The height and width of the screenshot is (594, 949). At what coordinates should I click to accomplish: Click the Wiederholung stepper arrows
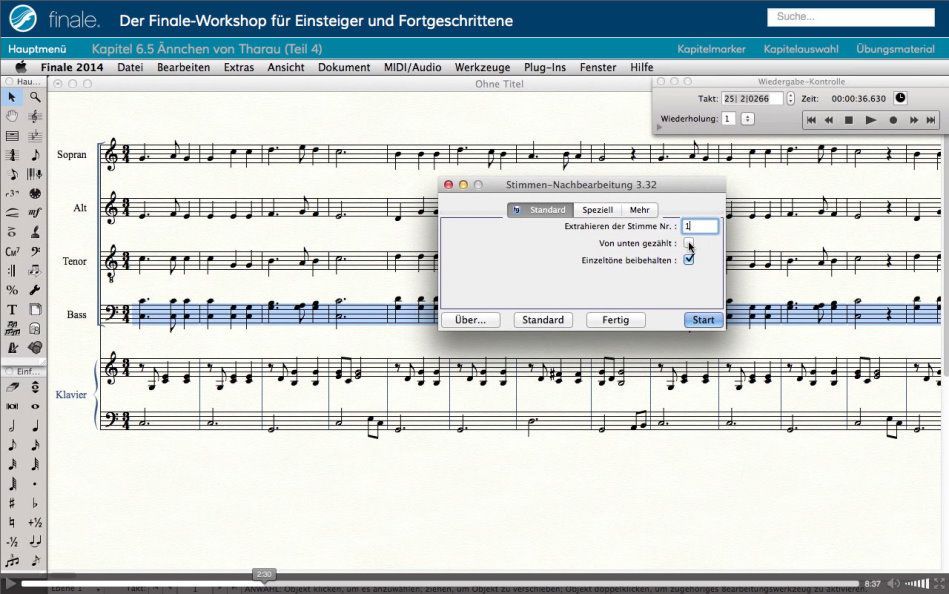(x=747, y=119)
